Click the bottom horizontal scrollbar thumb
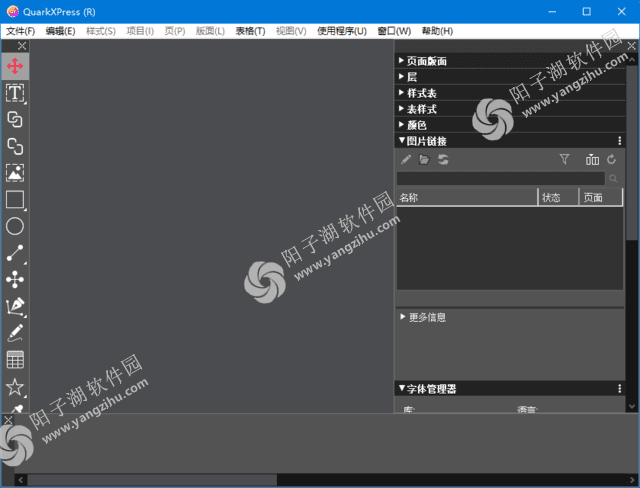 pos(152,480)
